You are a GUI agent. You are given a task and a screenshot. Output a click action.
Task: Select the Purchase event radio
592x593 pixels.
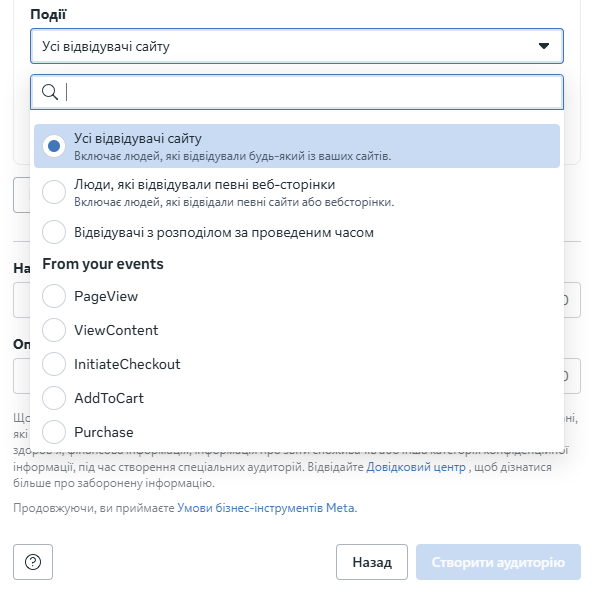pos(54,432)
